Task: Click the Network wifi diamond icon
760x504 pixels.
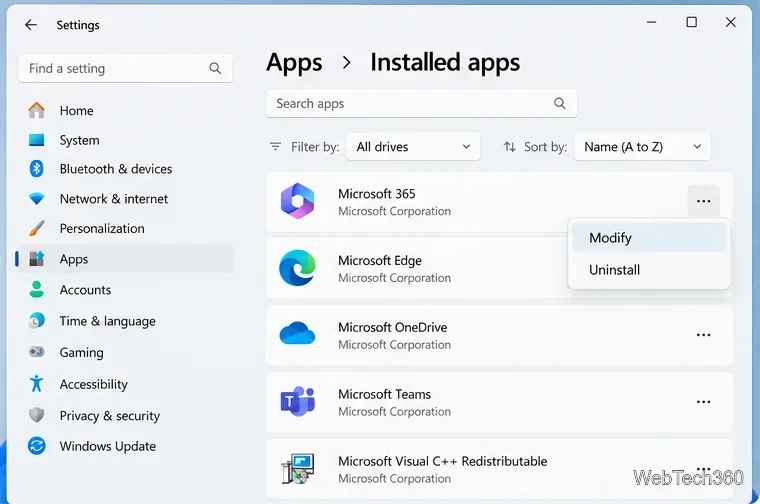Action: (36, 199)
